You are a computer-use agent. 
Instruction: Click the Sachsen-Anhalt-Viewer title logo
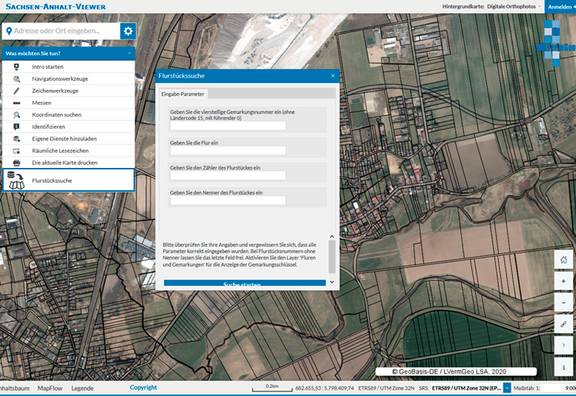click(55, 6)
